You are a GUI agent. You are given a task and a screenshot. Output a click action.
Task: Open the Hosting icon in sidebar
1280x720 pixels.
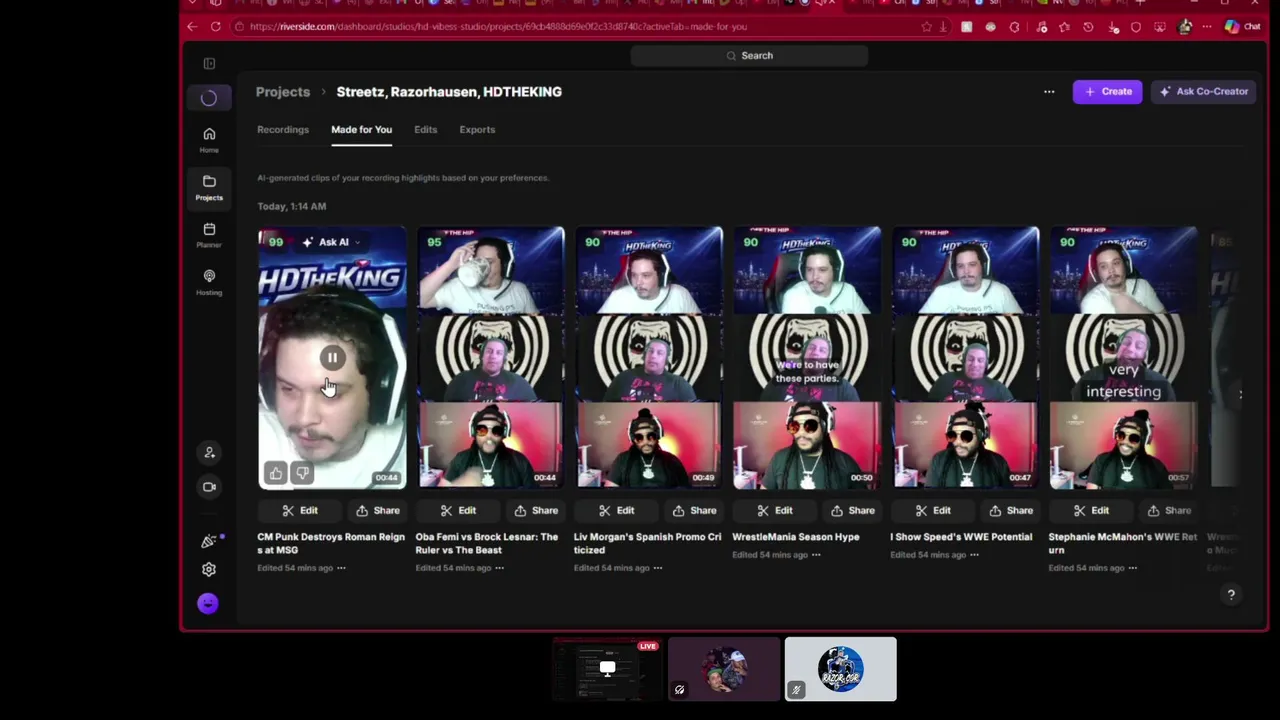pos(209,282)
